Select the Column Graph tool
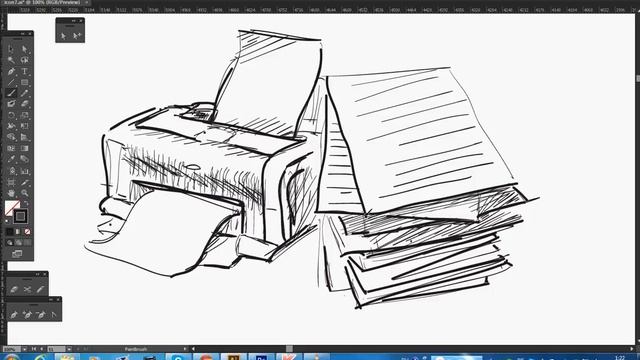640x360 pixels. [24, 171]
